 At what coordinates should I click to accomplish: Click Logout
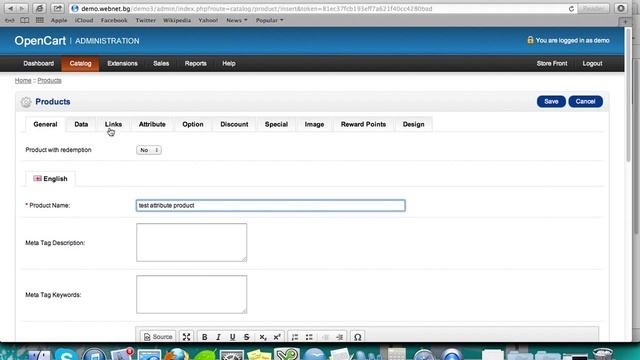[592, 64]
